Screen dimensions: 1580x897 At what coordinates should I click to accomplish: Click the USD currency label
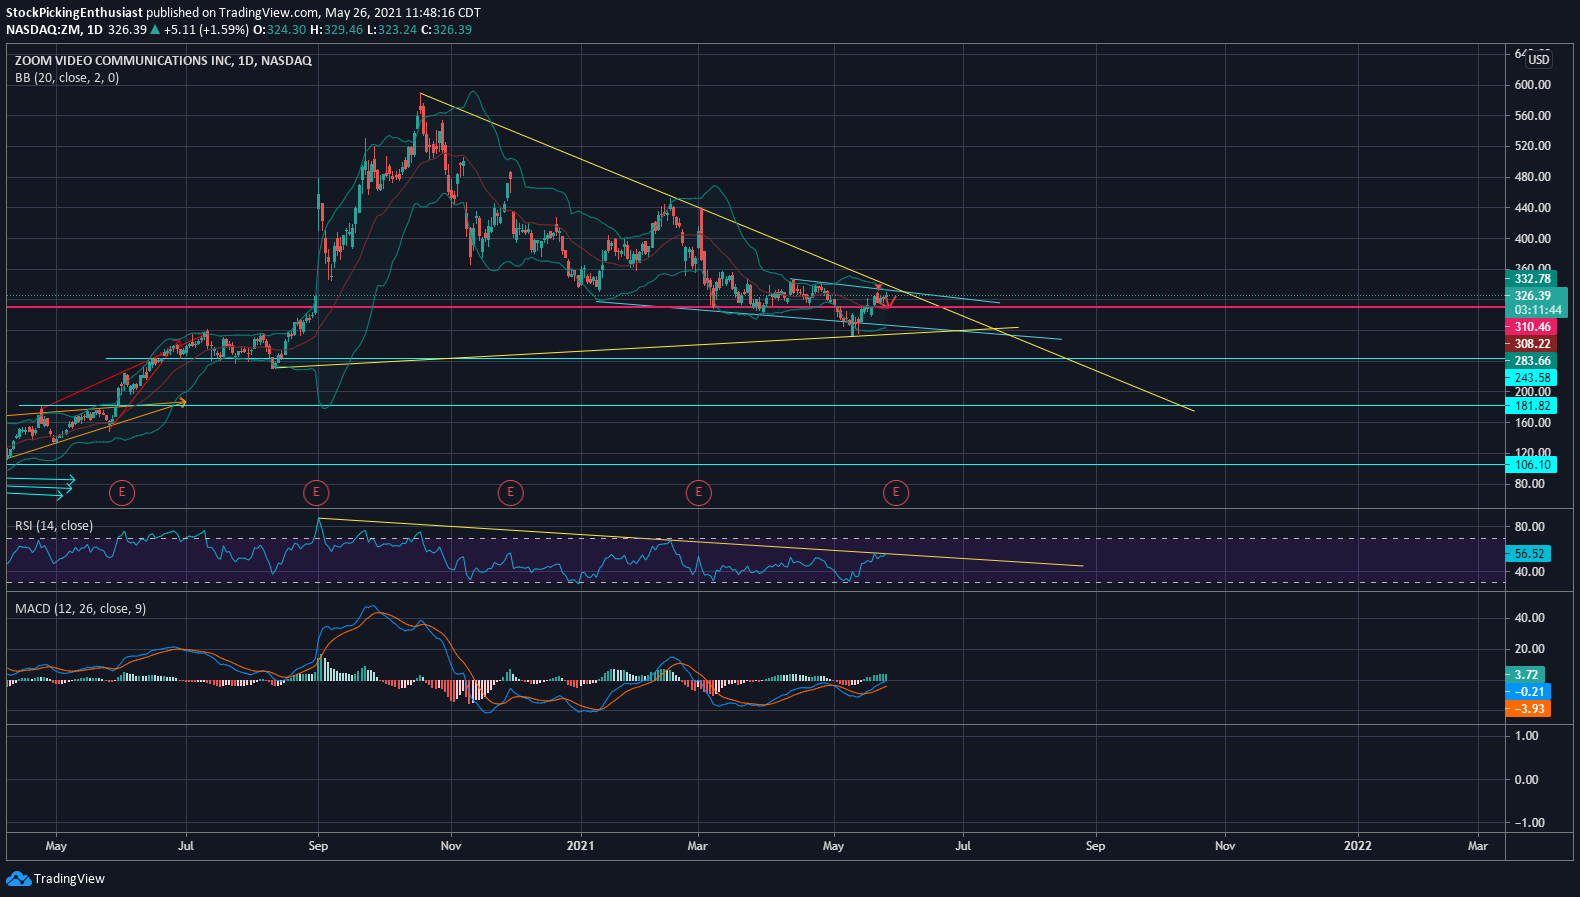tap(1539, 60)
